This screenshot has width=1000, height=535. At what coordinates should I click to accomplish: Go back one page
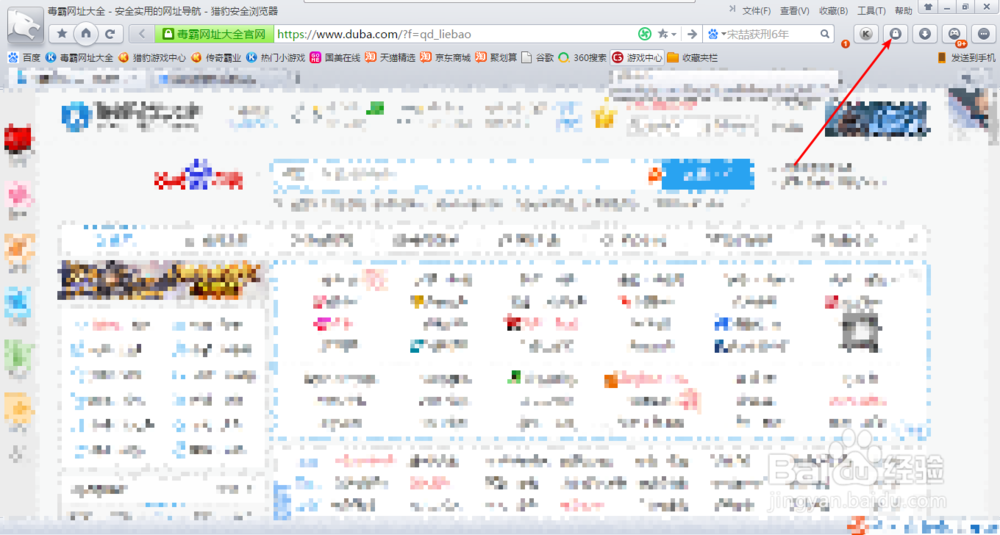[x=142, y=34]
